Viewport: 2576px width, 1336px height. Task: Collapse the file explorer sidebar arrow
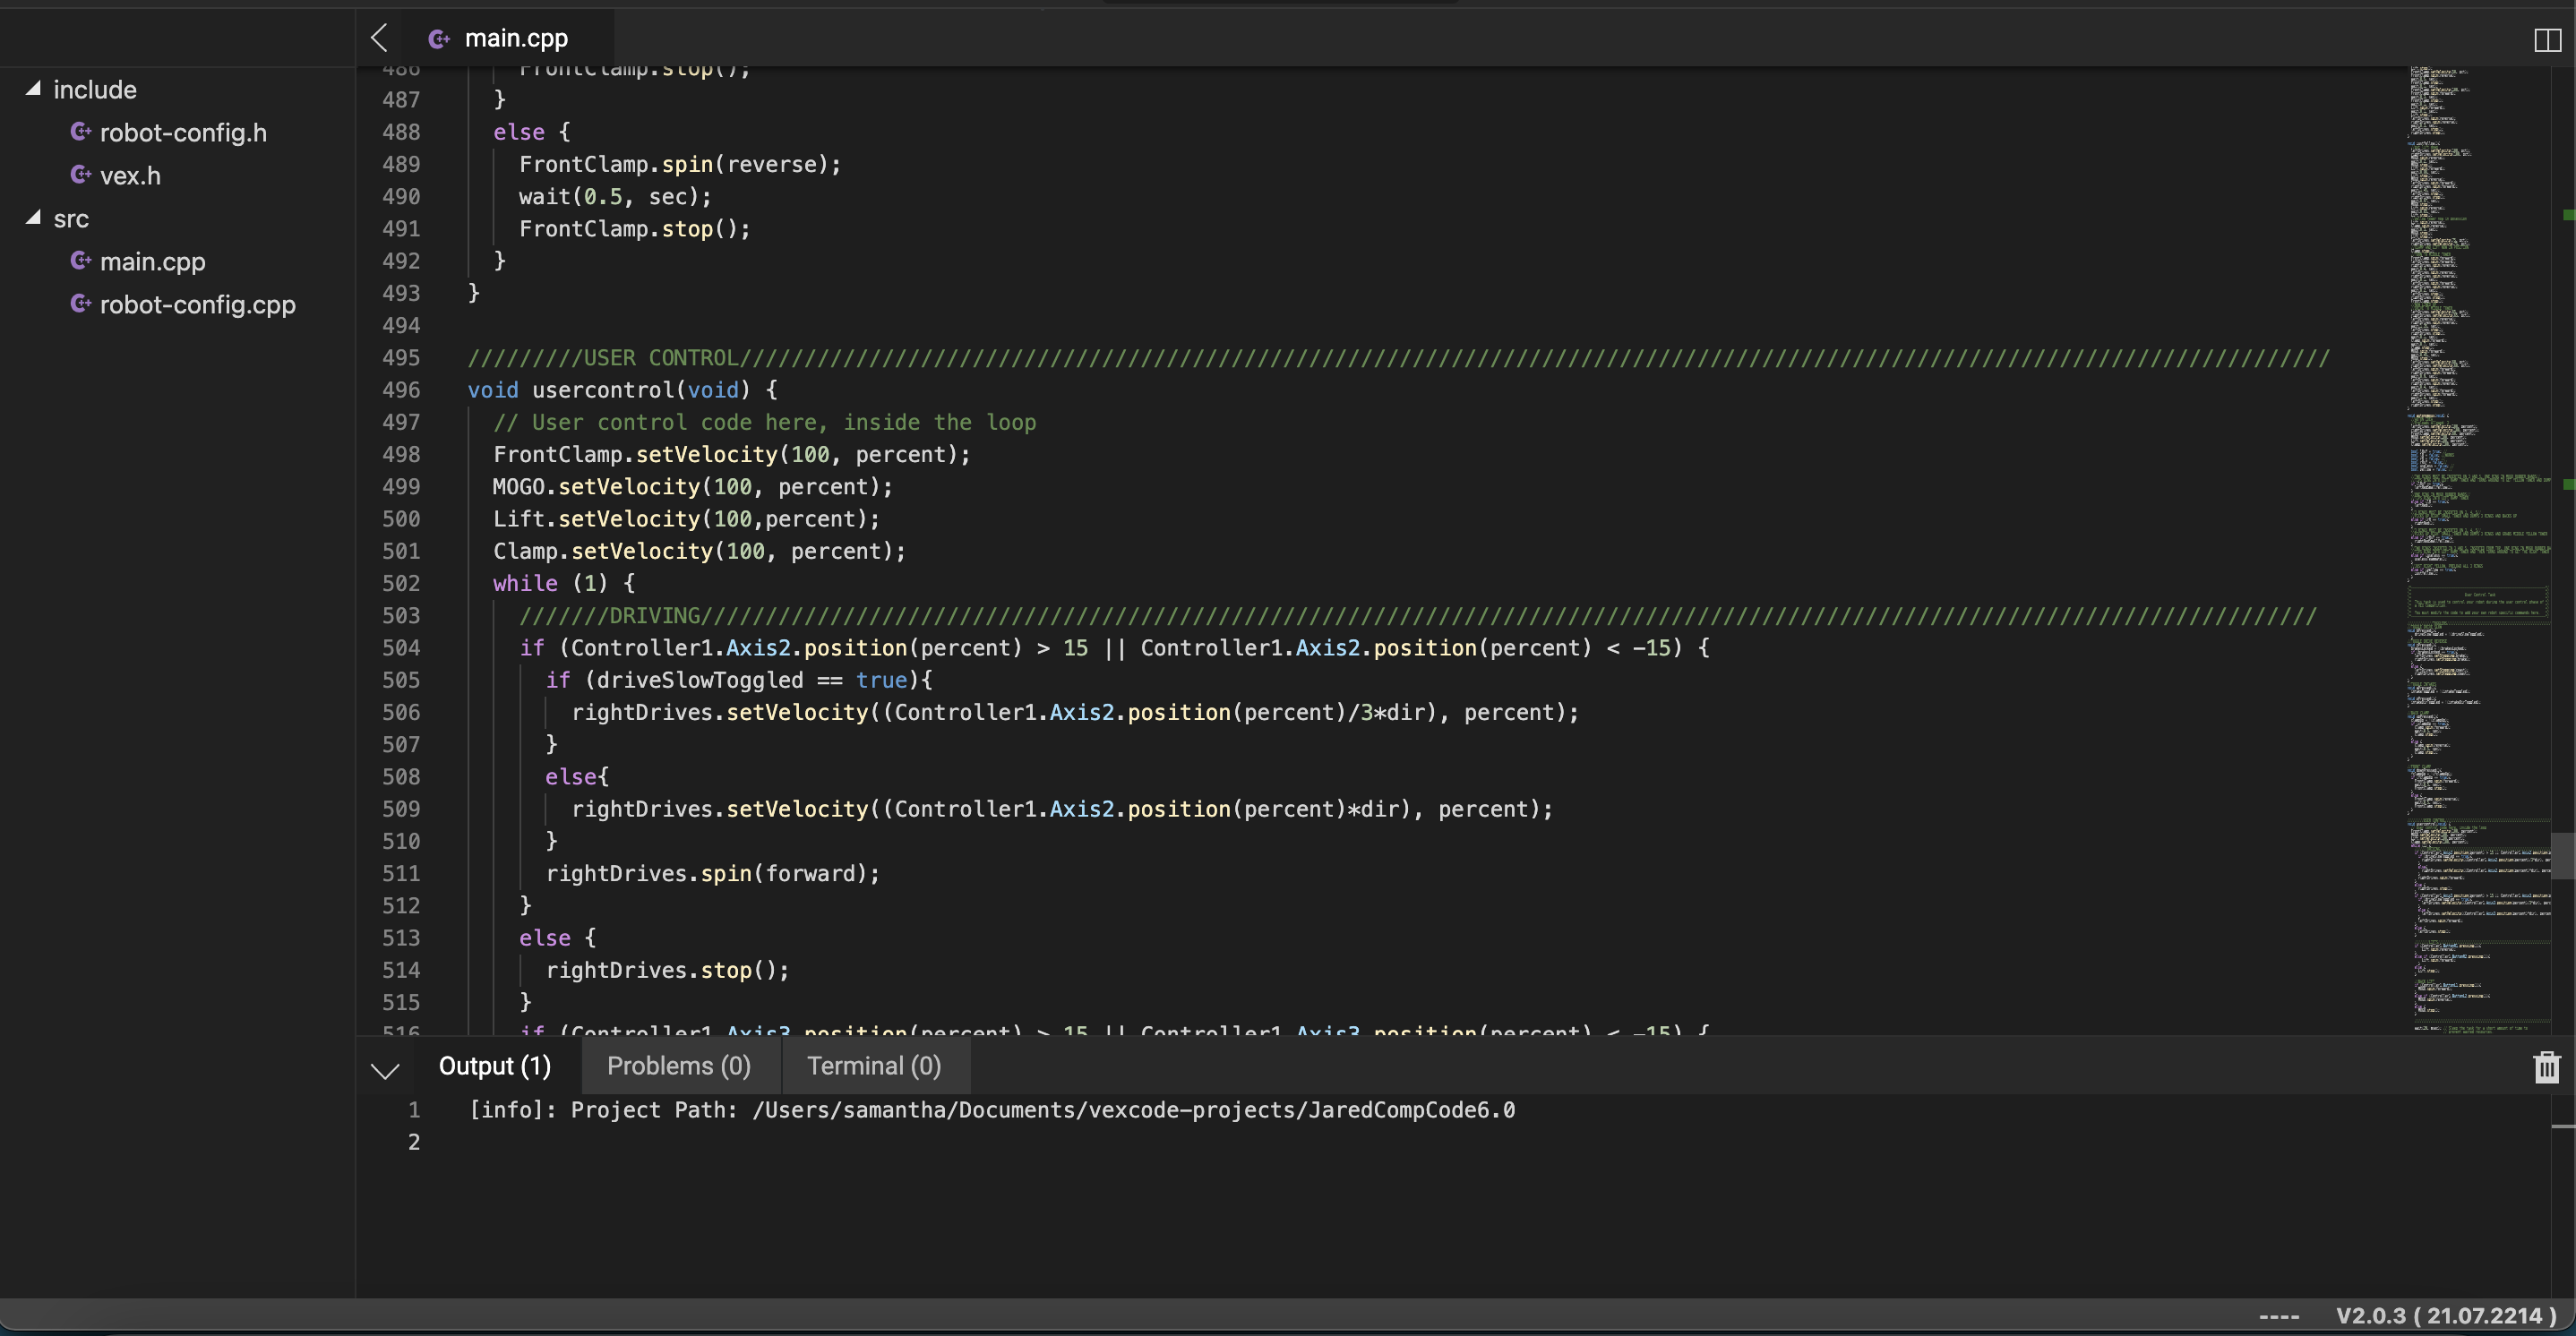coord(379,38)
